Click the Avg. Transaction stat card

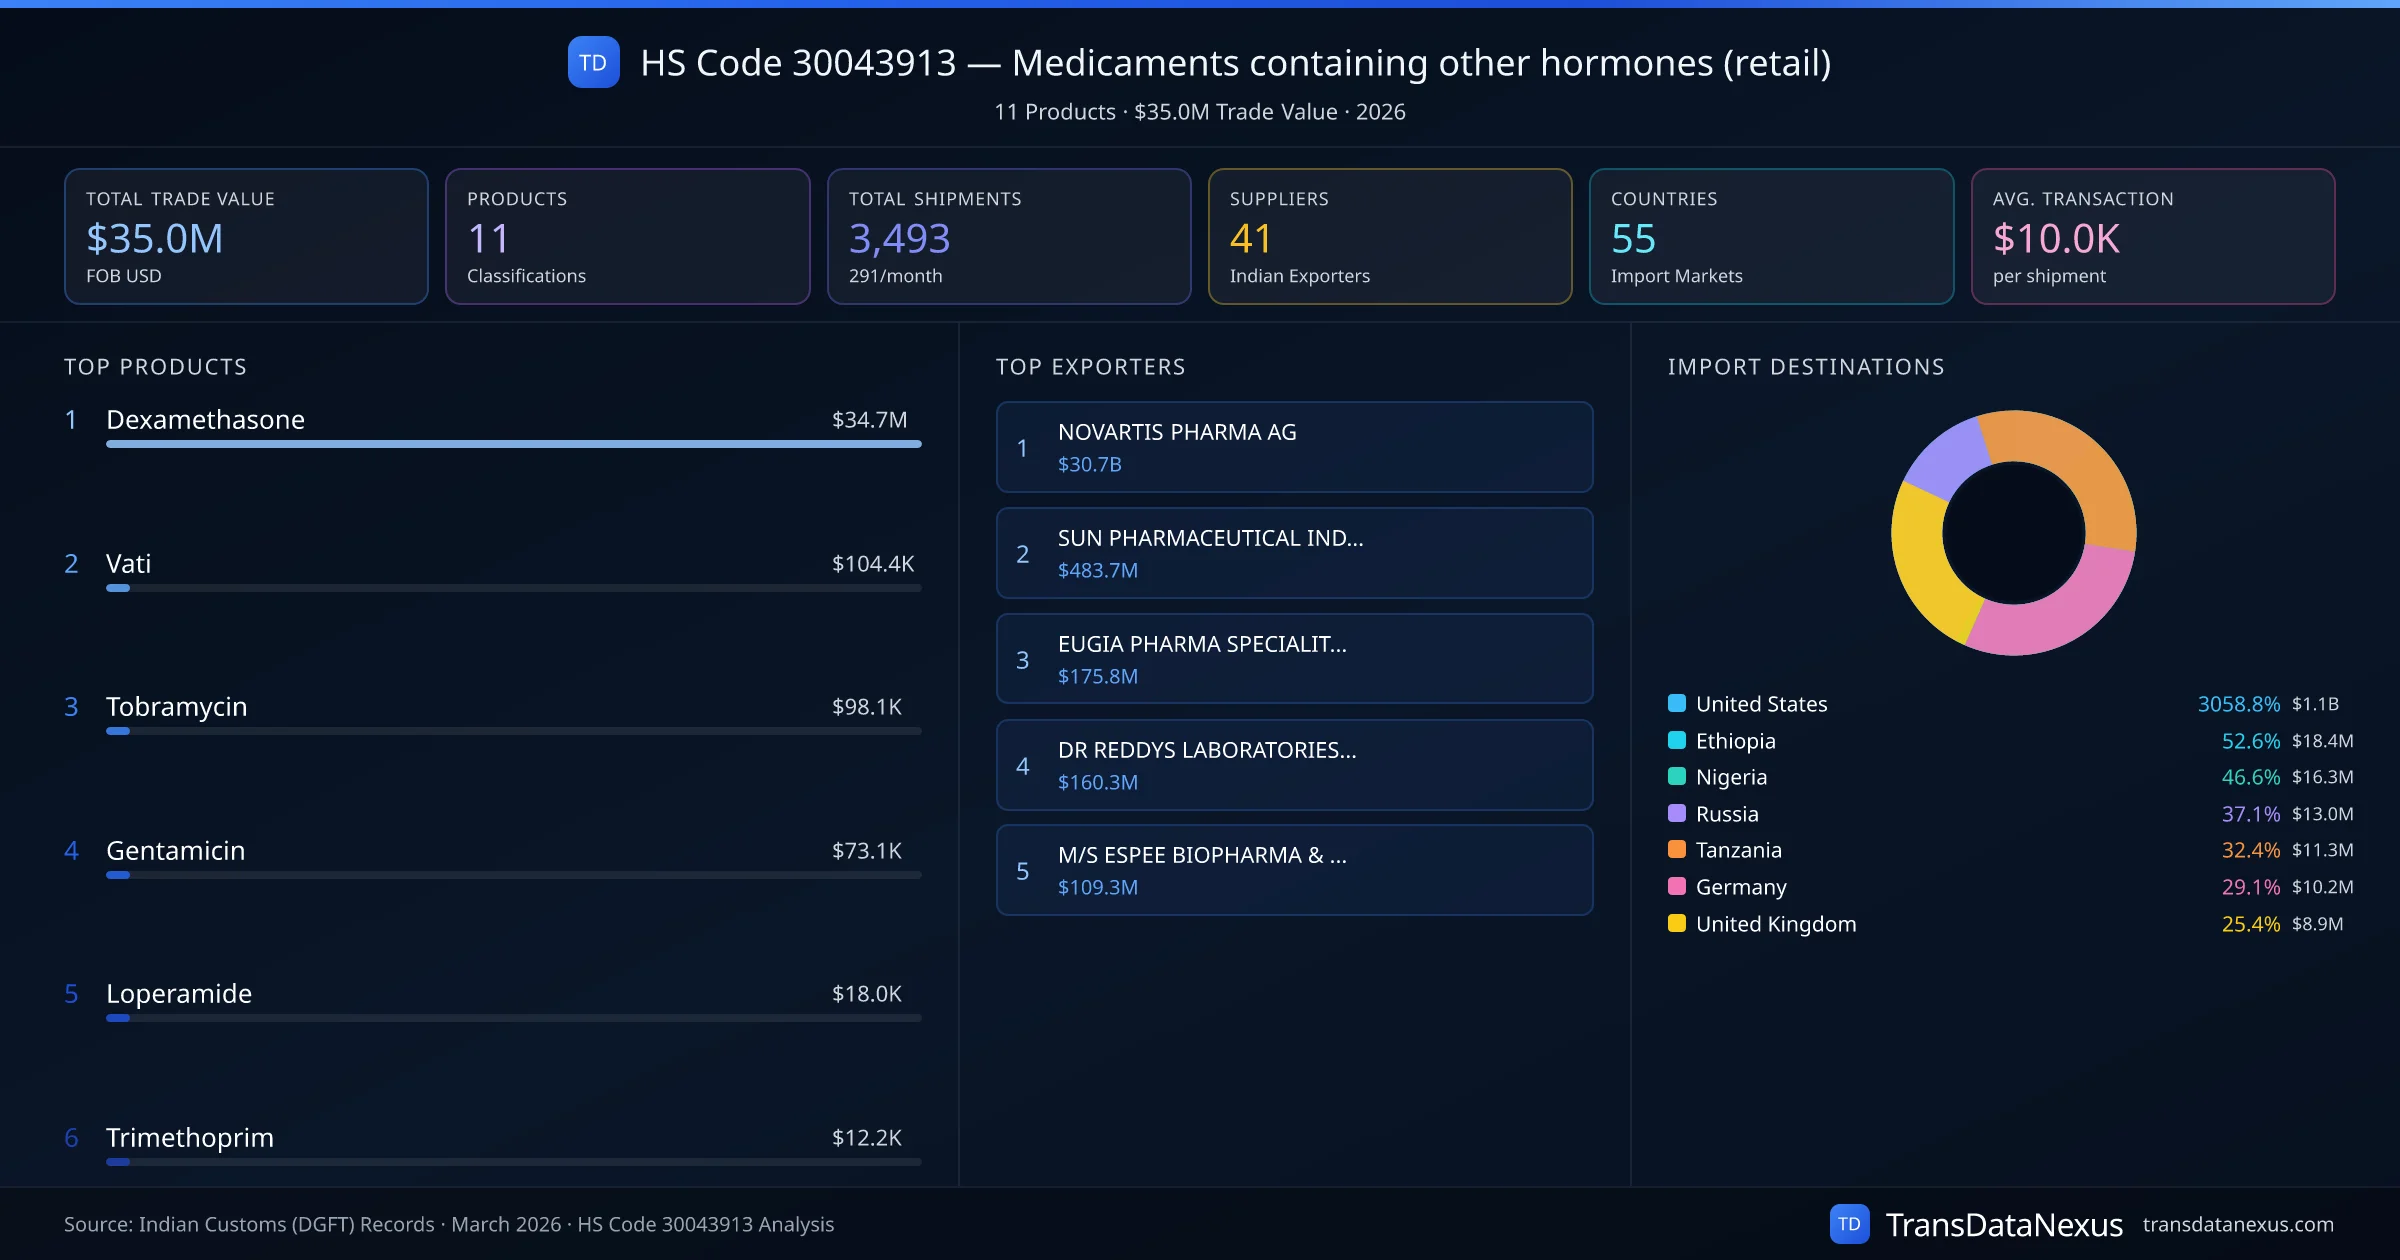coord(2152,236)
